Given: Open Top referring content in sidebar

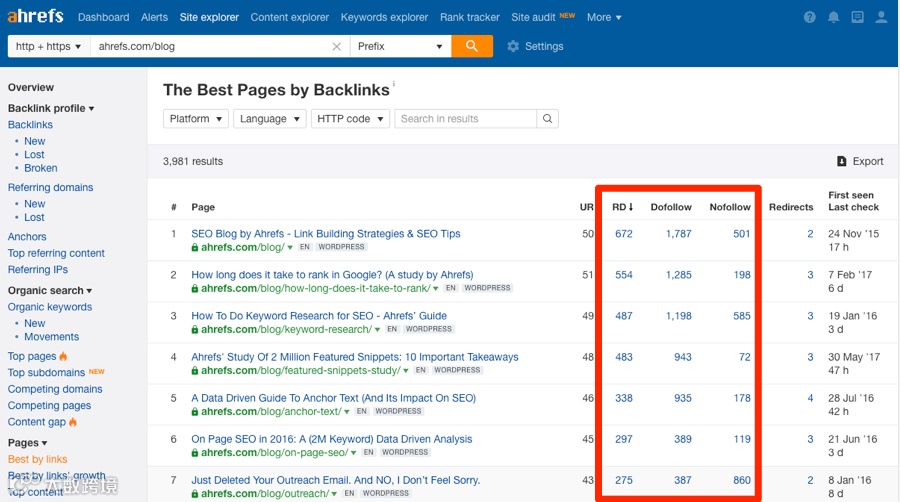Looking at the screenshot, I should 56,253.
